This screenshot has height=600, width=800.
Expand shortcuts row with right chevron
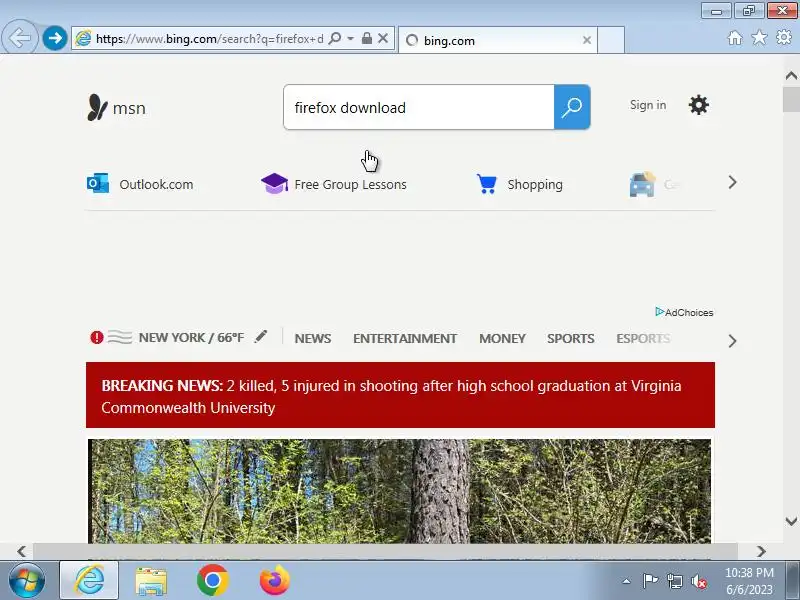(732, 182)
